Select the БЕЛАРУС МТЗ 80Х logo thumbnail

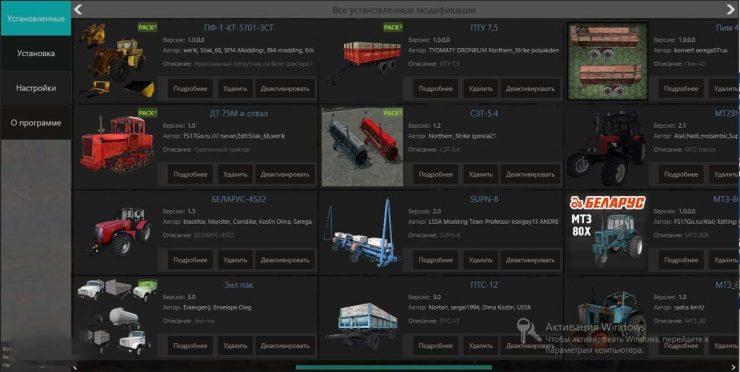[x=607, y=232]
